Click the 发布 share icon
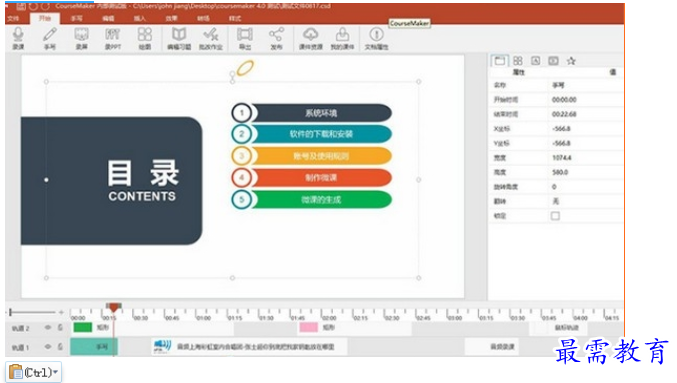677x383 pixels. [276, 38]
